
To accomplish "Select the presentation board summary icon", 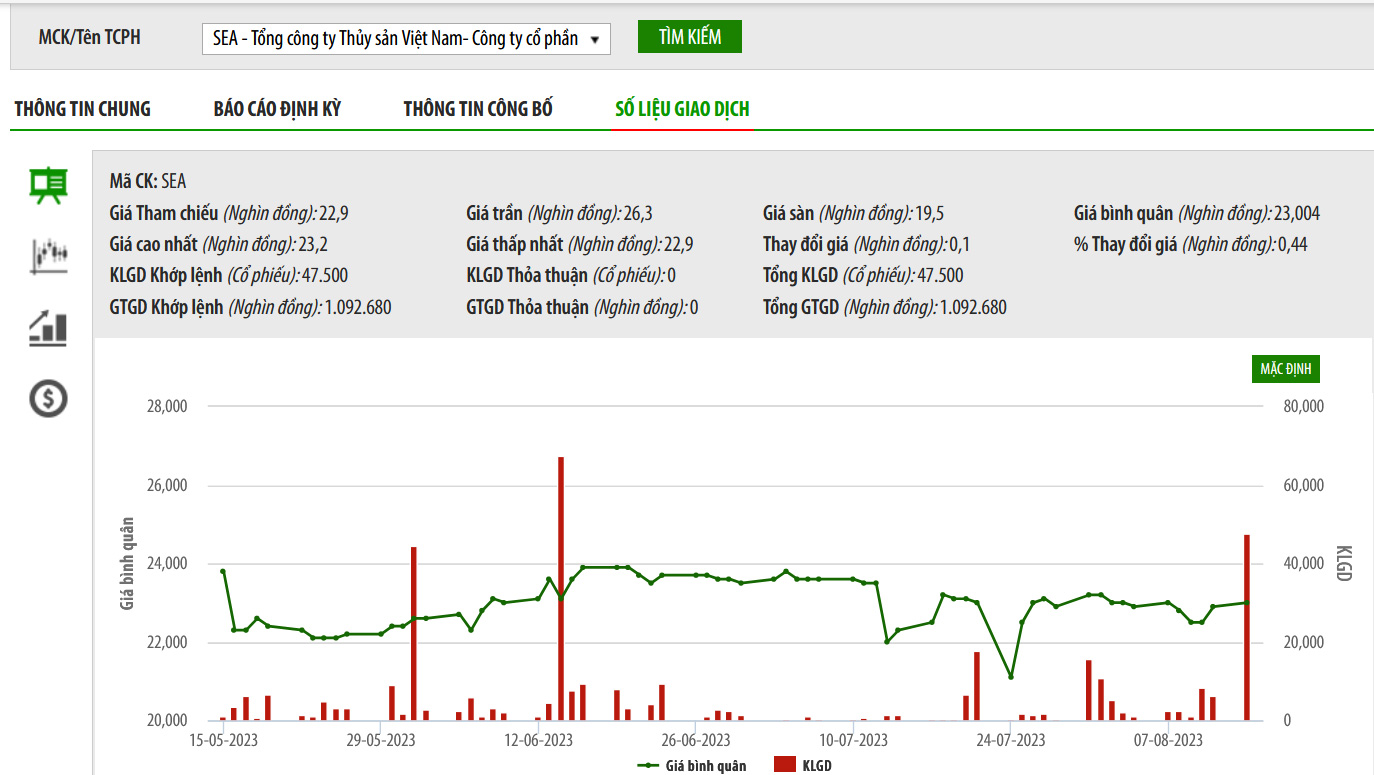I will (x=48, y=187).
